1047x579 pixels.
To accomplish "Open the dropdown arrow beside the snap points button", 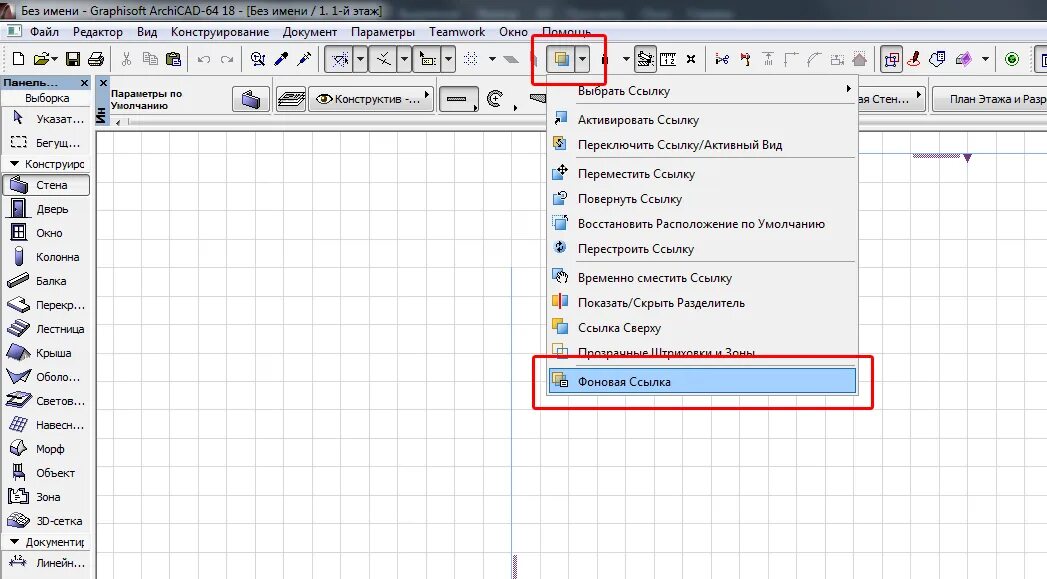I will (x=404, y=59).
